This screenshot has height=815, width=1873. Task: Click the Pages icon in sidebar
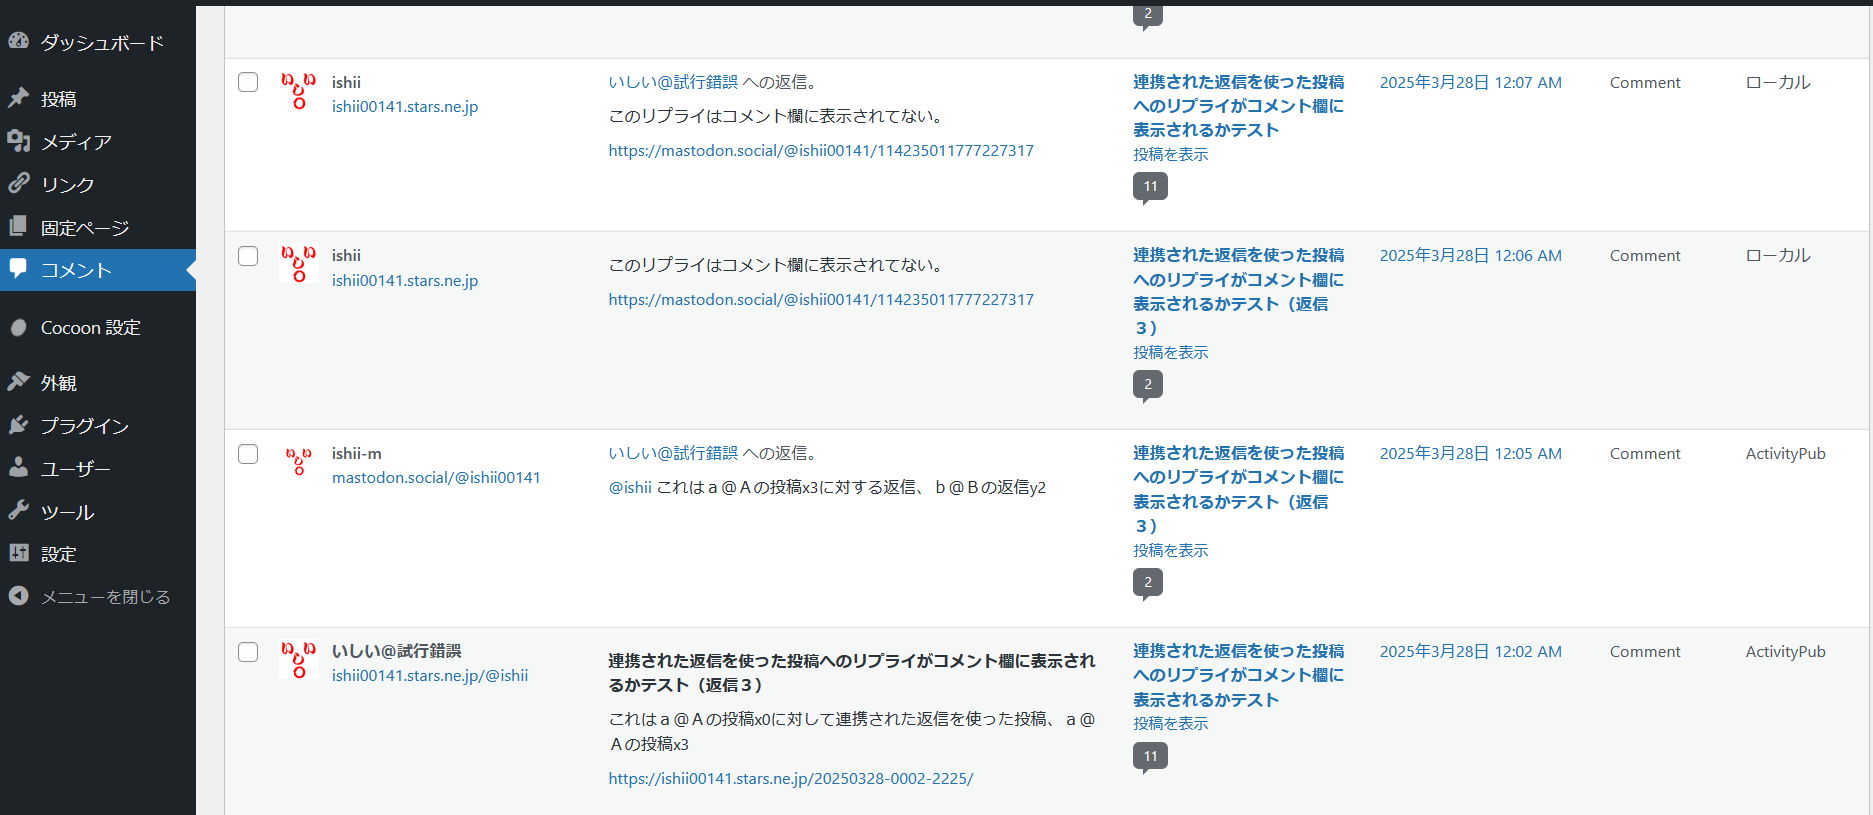click(19, 227)
